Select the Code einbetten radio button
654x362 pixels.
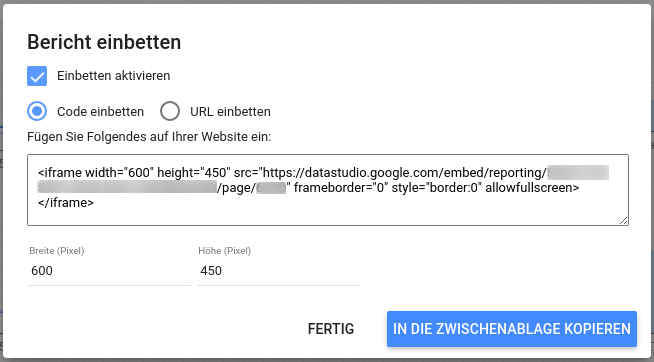[37, 111]
